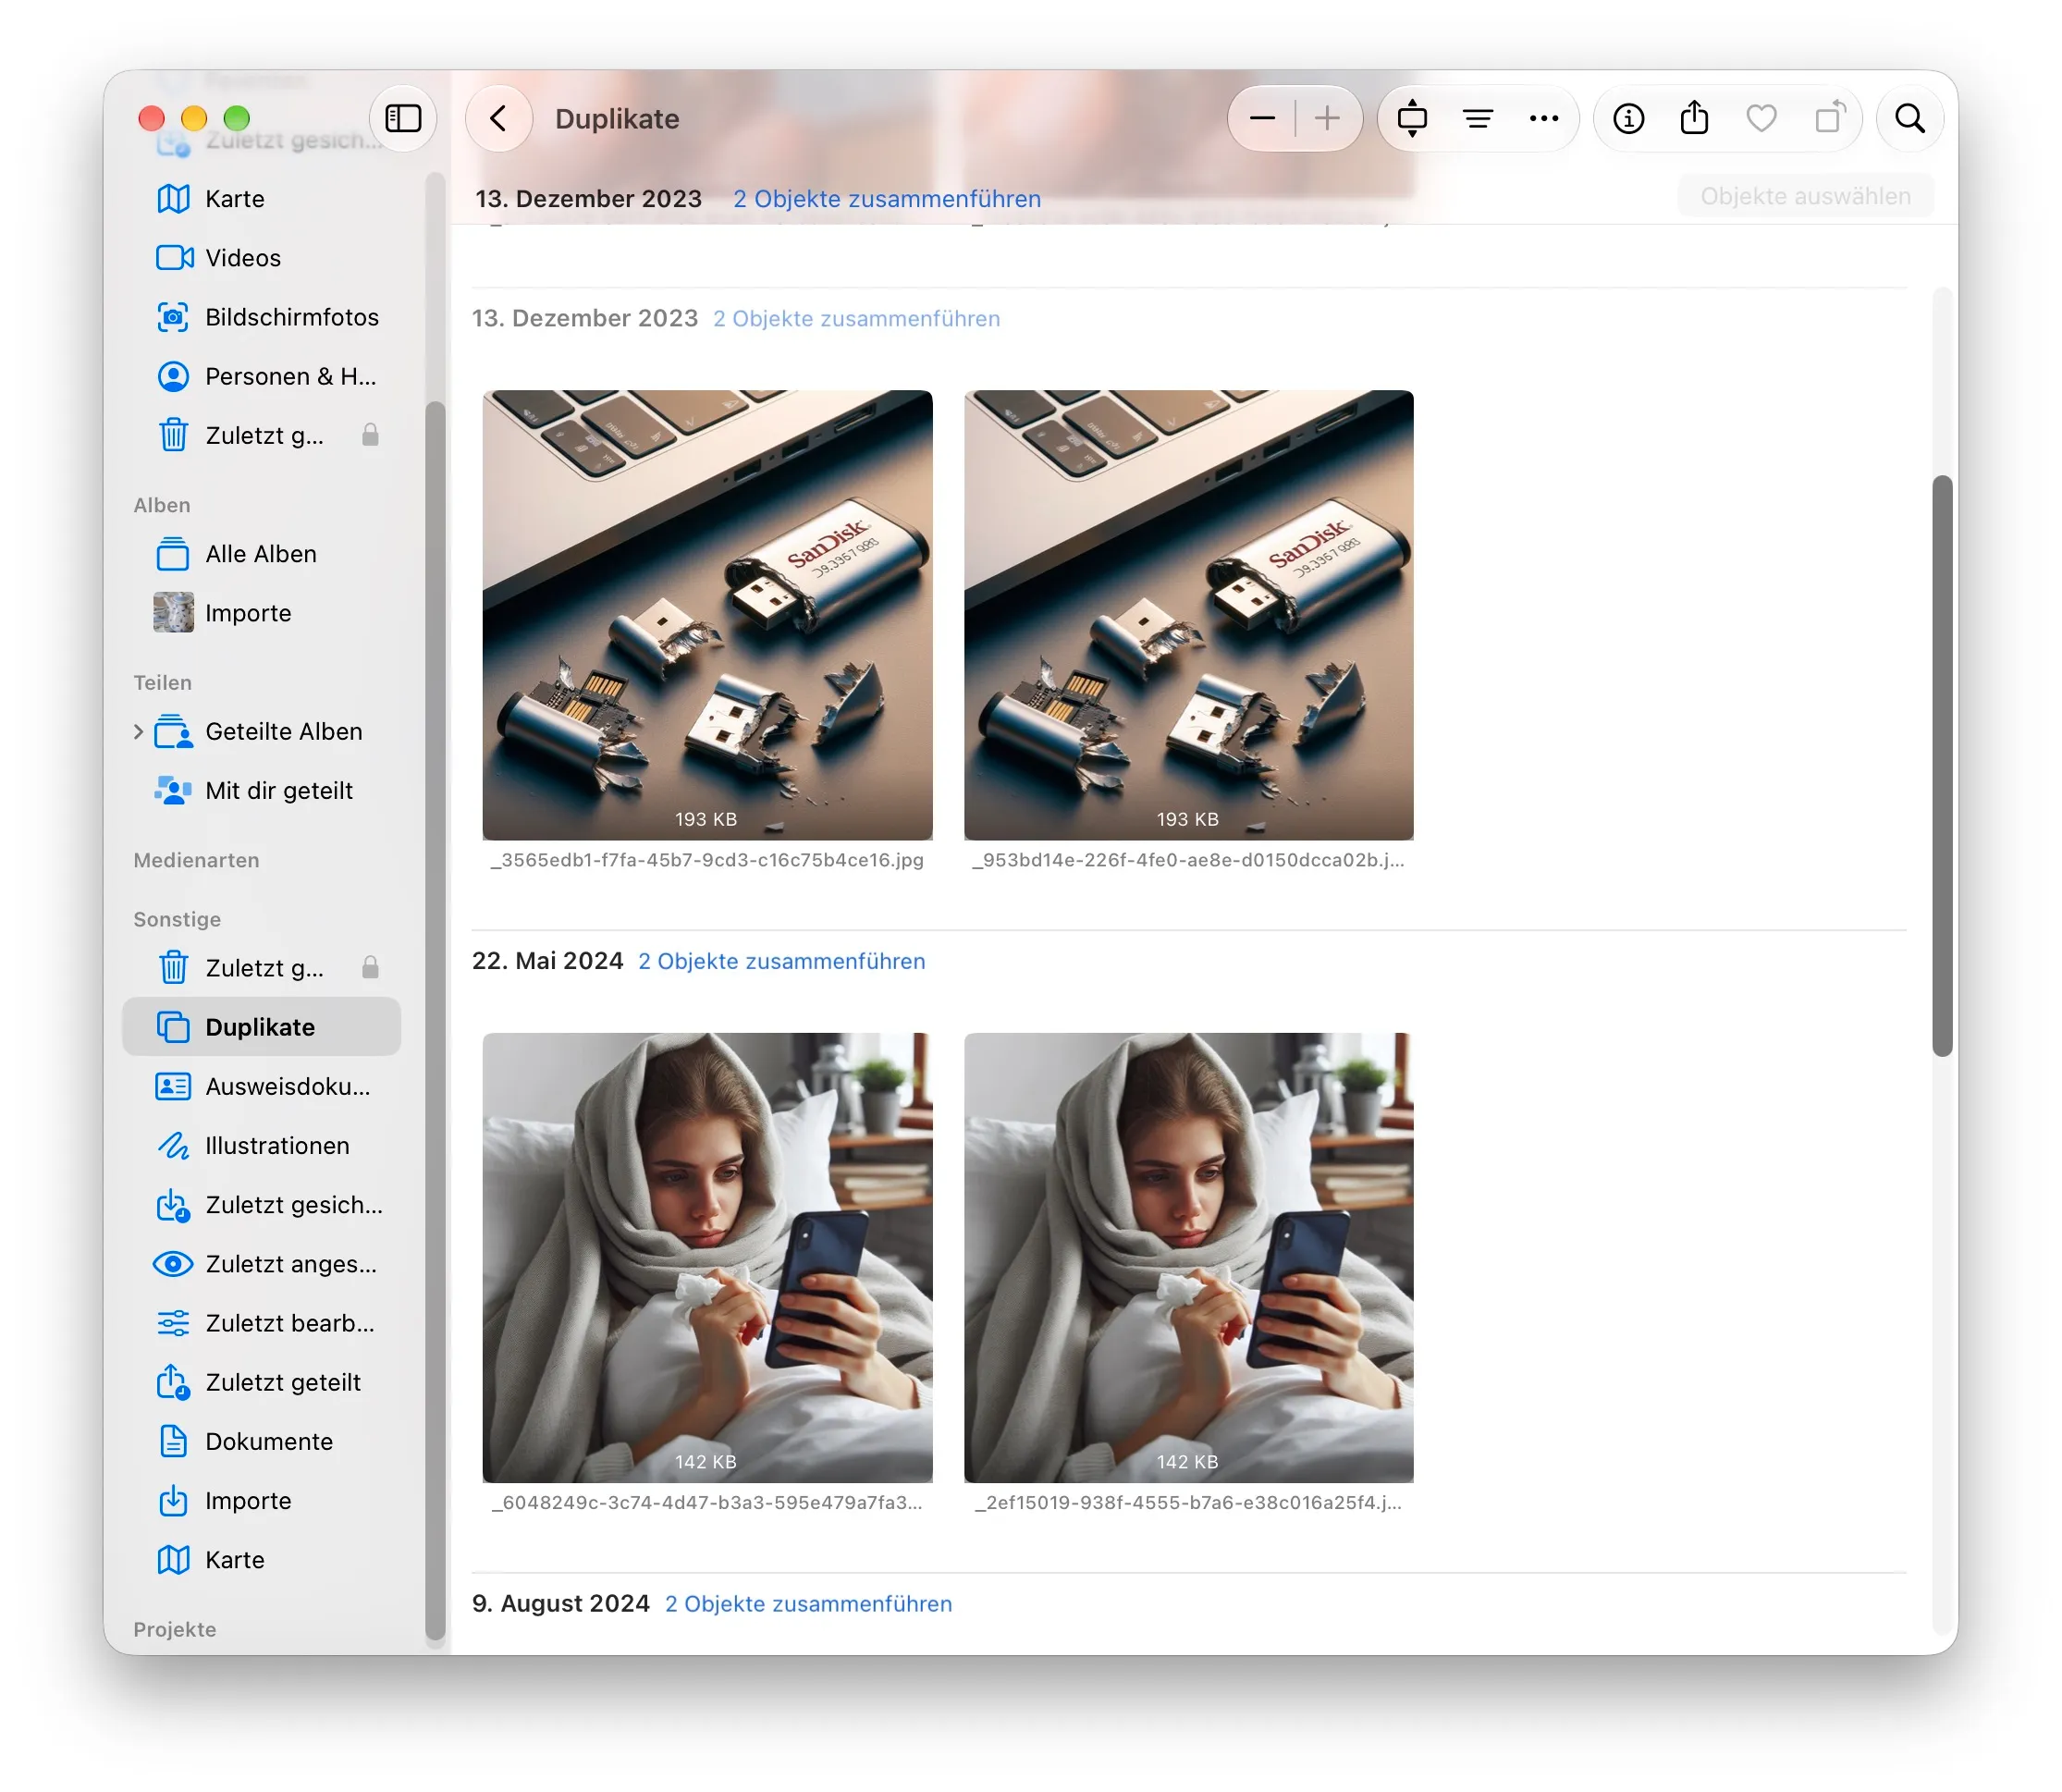Open Zuletzt bearbeitet in sidebar
Image resolution: width=2062 pixels, height=1792 pixels.
(262, 1323)
